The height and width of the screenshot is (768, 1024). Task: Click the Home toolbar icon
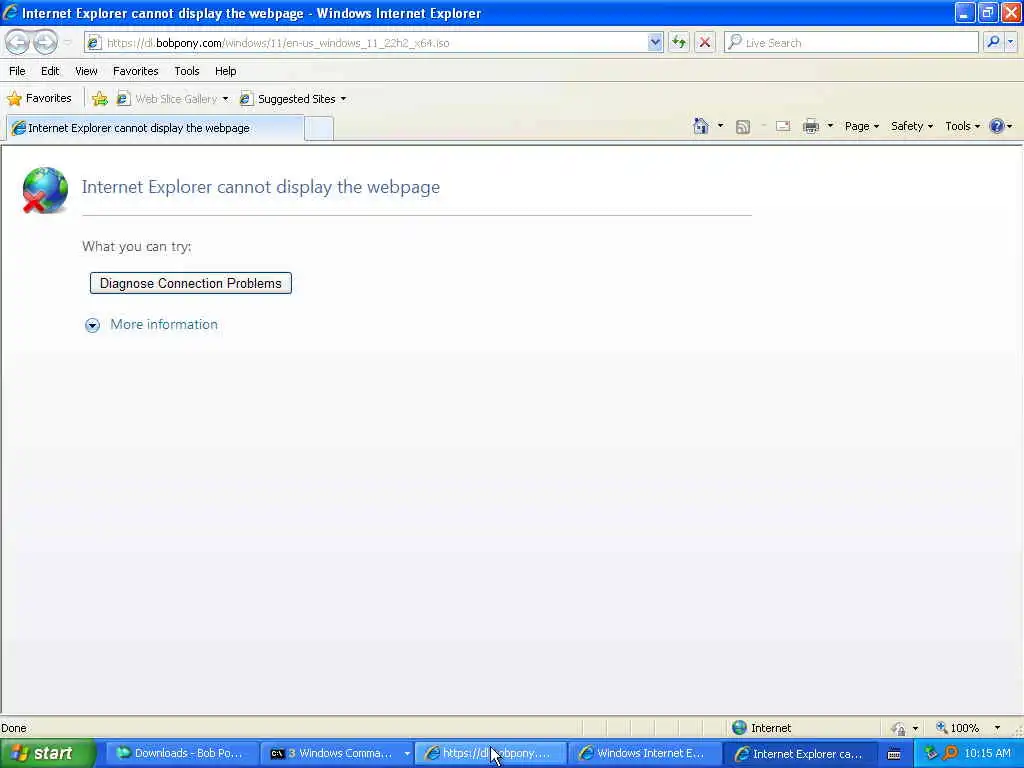click(x=701, y=126)
